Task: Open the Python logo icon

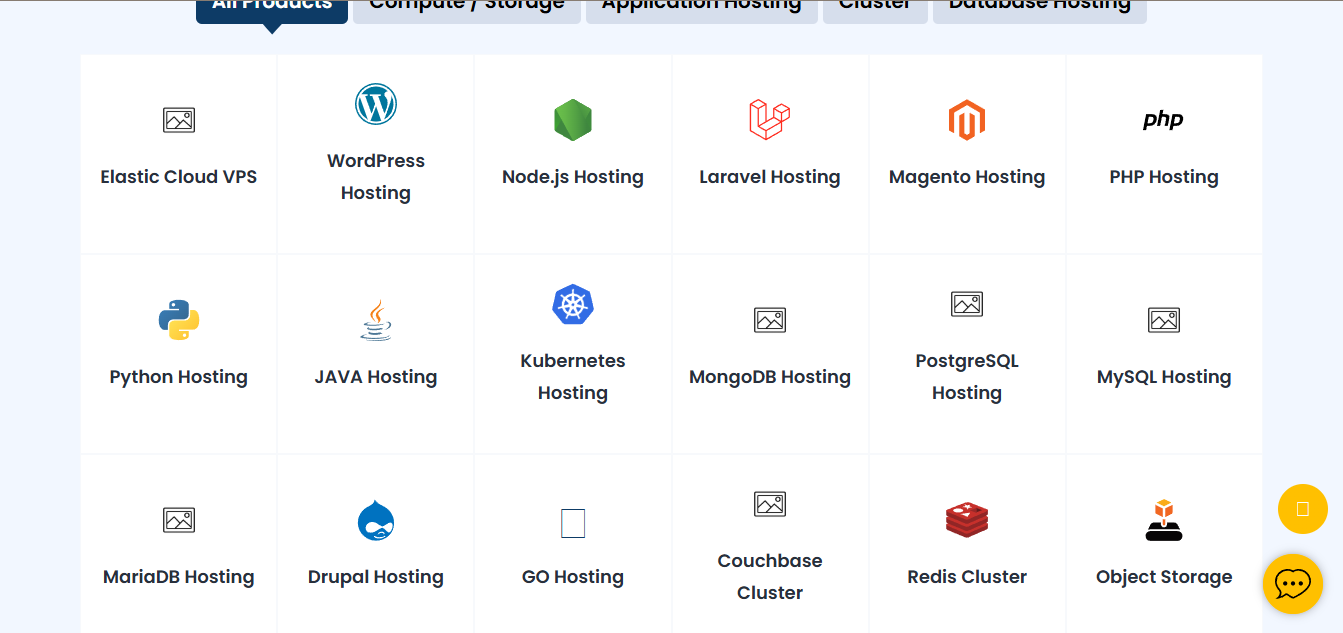Action: coord(179,320)
